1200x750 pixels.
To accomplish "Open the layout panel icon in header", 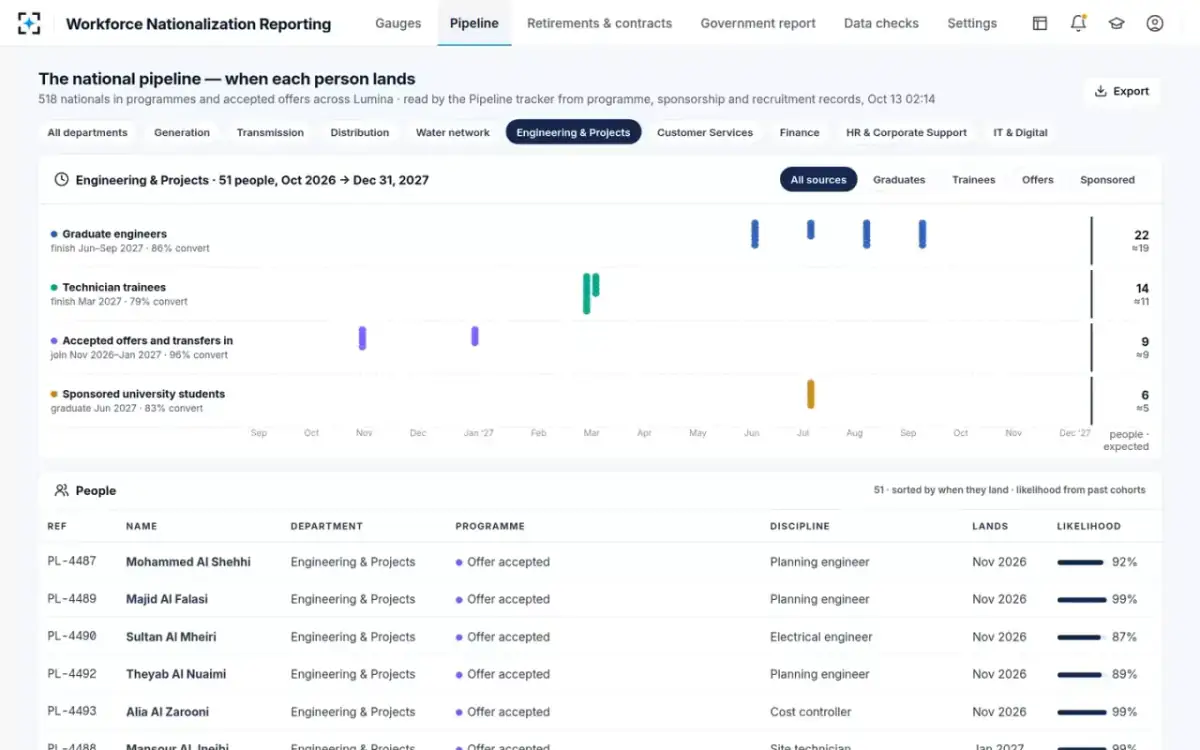I will (1040, 23).
